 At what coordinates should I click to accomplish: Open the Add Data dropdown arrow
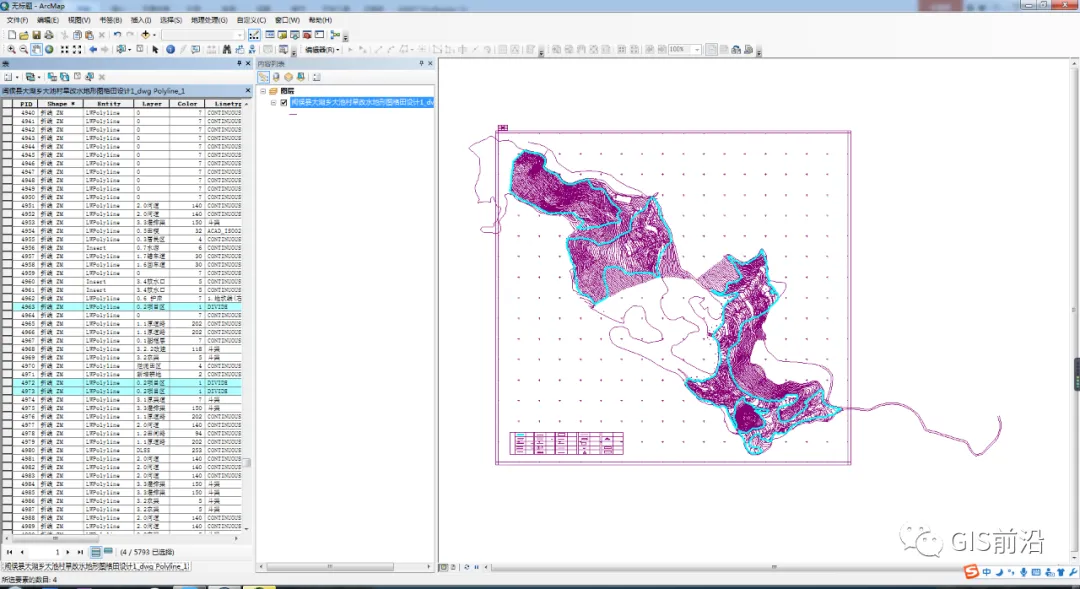click(x=154, y=34)
